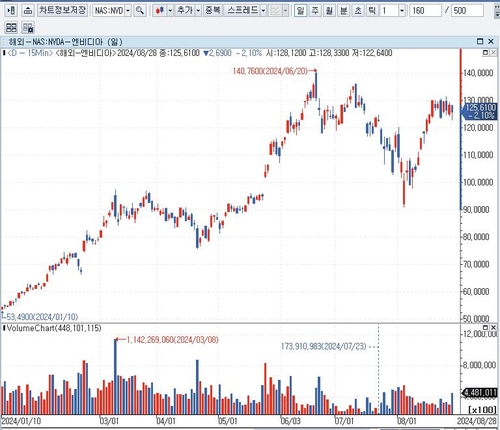
Task: Click the blue 125.6100 current price marker
Action: [x=479, y=111]
